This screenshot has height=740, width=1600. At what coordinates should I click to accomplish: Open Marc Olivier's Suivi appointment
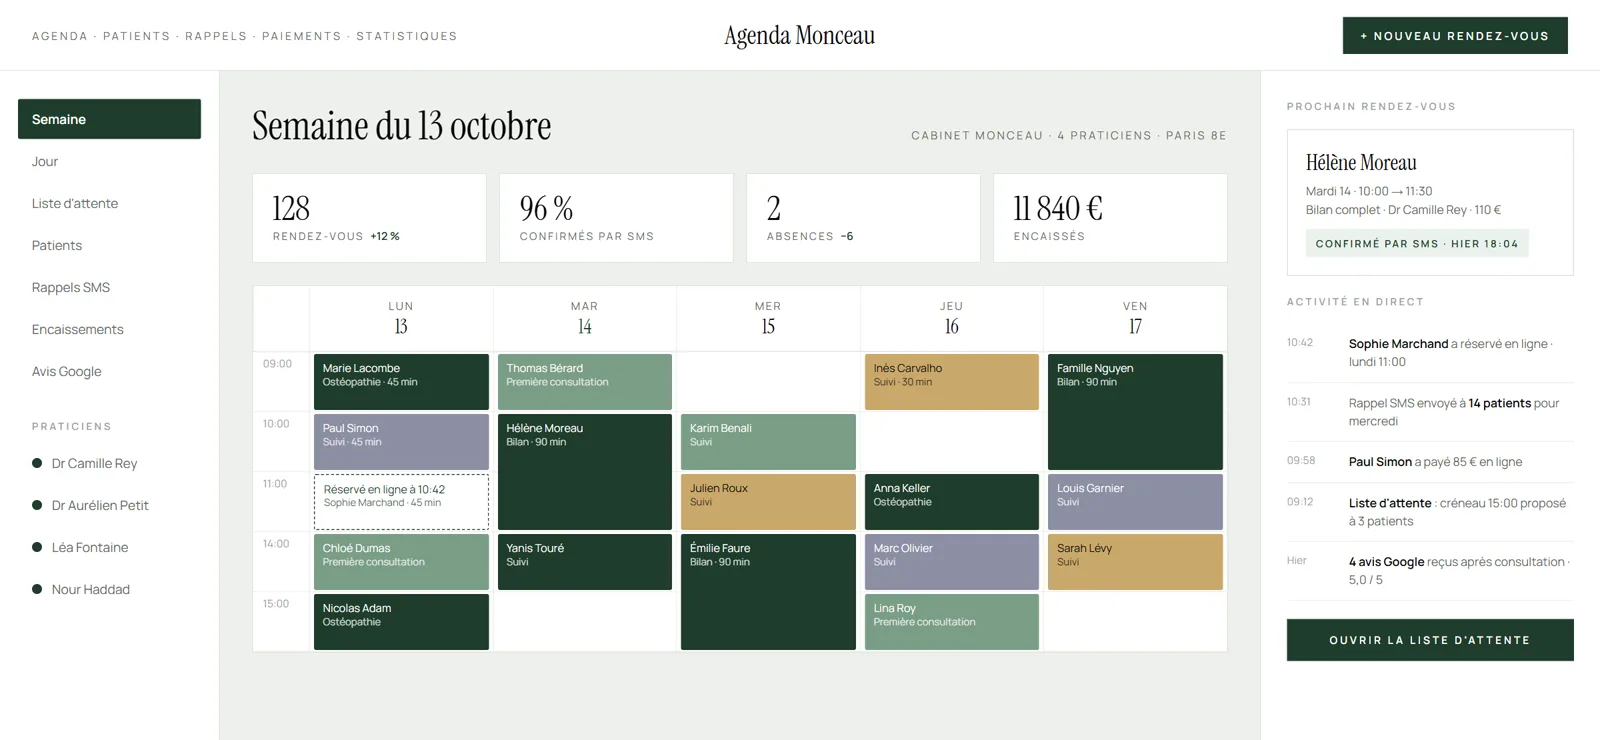[952, 562]
